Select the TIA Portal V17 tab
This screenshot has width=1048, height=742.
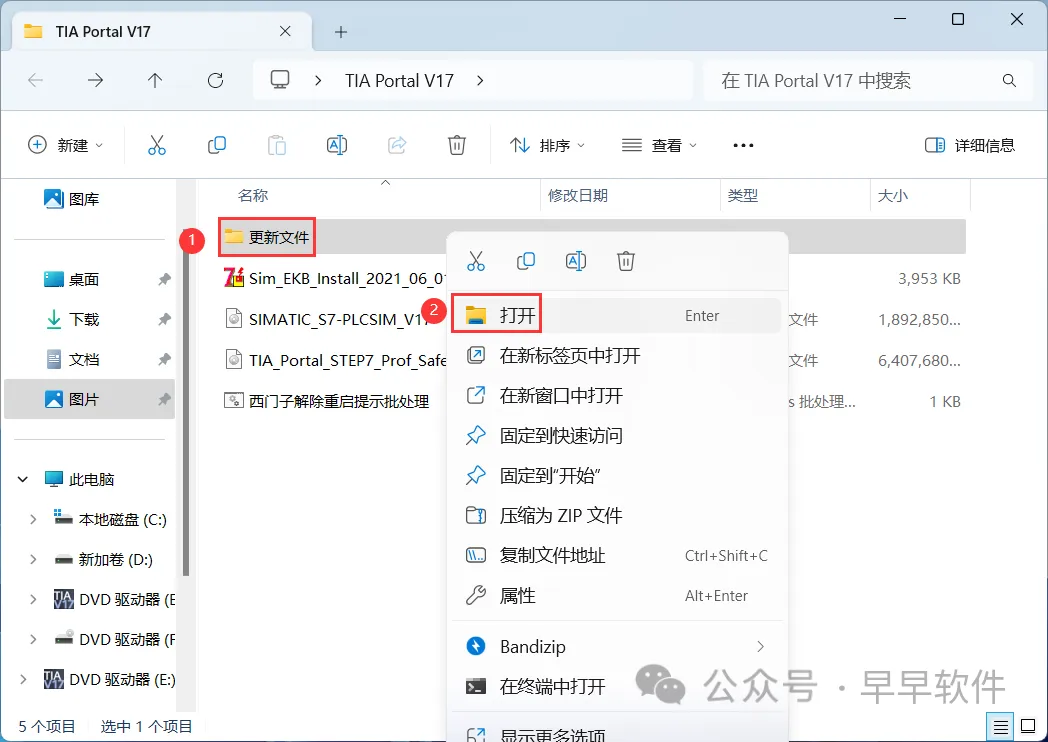click(162, 31)
